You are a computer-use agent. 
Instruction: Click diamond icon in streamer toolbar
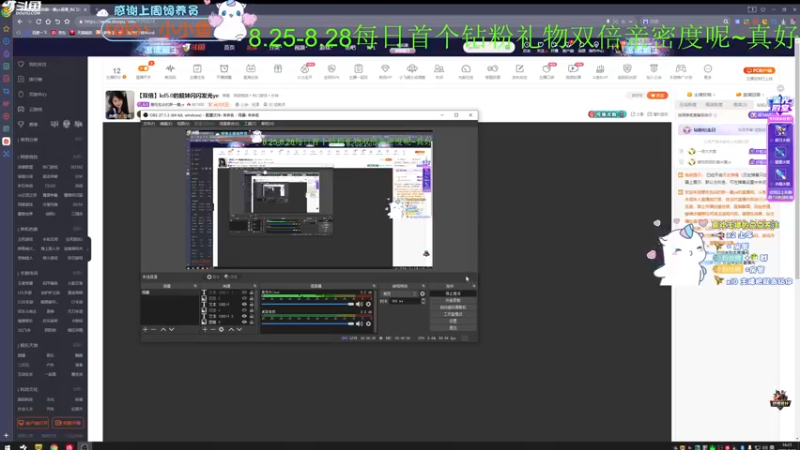[x=385, y=68]
